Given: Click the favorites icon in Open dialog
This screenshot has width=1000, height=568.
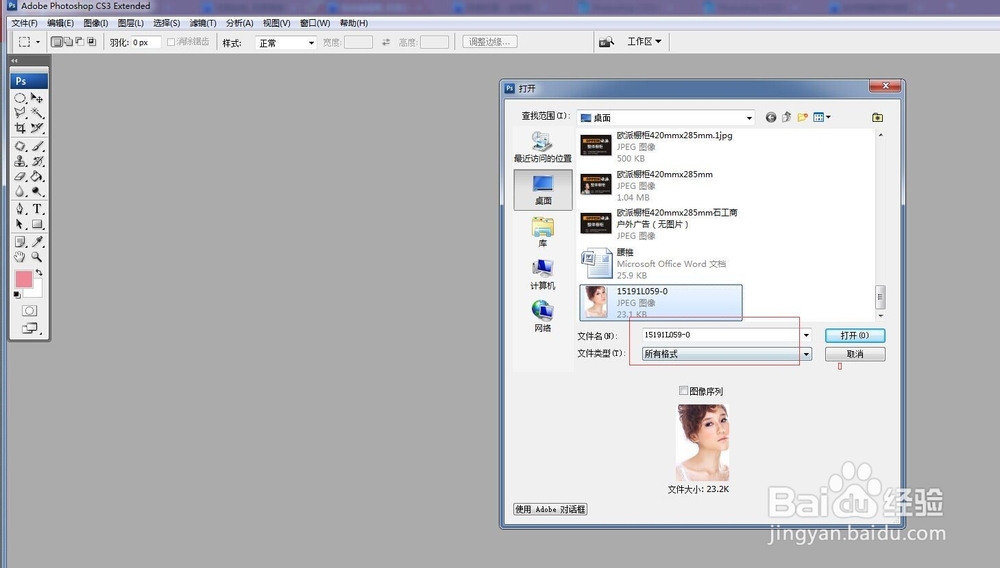Looking at the screenshot, I should click(x=878, y=117).
